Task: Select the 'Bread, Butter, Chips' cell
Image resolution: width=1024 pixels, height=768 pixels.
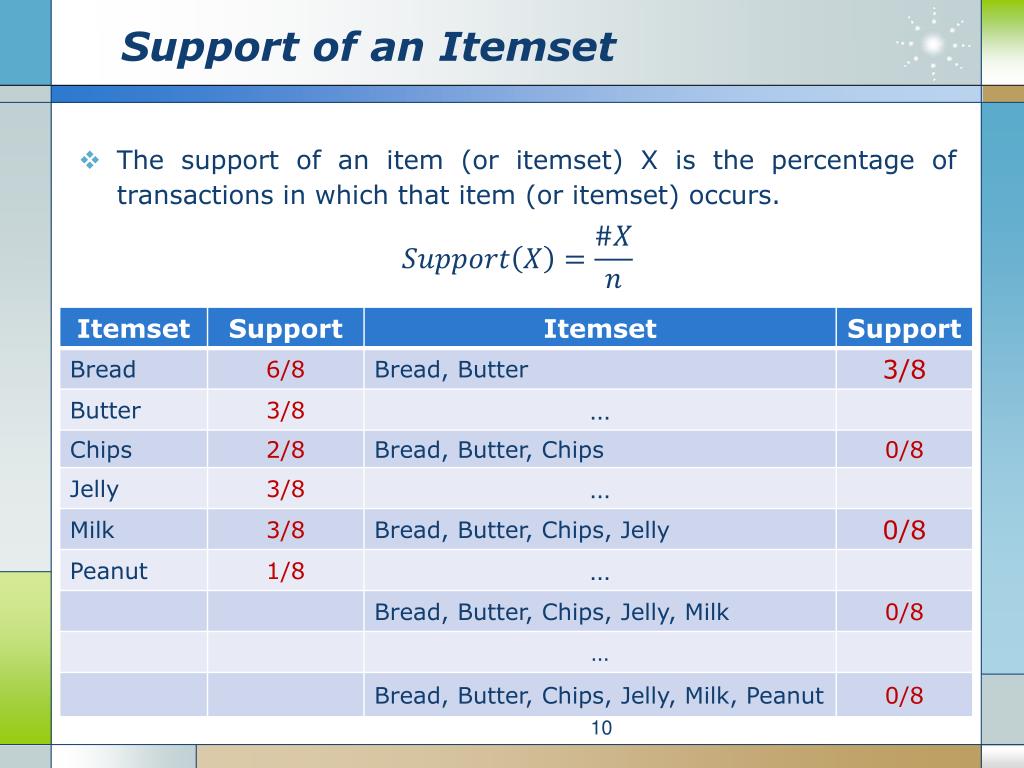Action: (x=600, y=449)
